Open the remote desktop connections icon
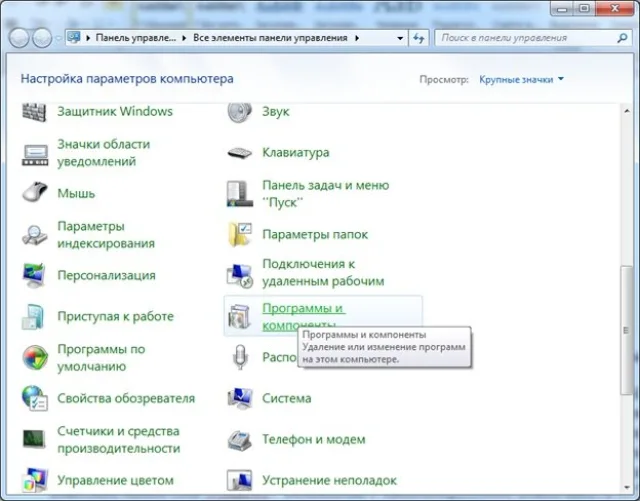 point(240,276)
